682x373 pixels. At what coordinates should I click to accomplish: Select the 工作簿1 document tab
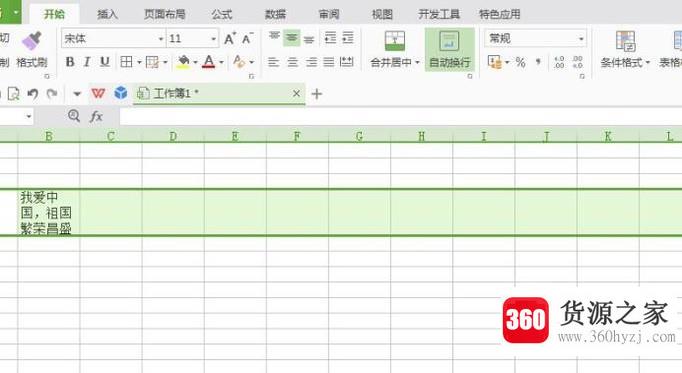[219, 93]
